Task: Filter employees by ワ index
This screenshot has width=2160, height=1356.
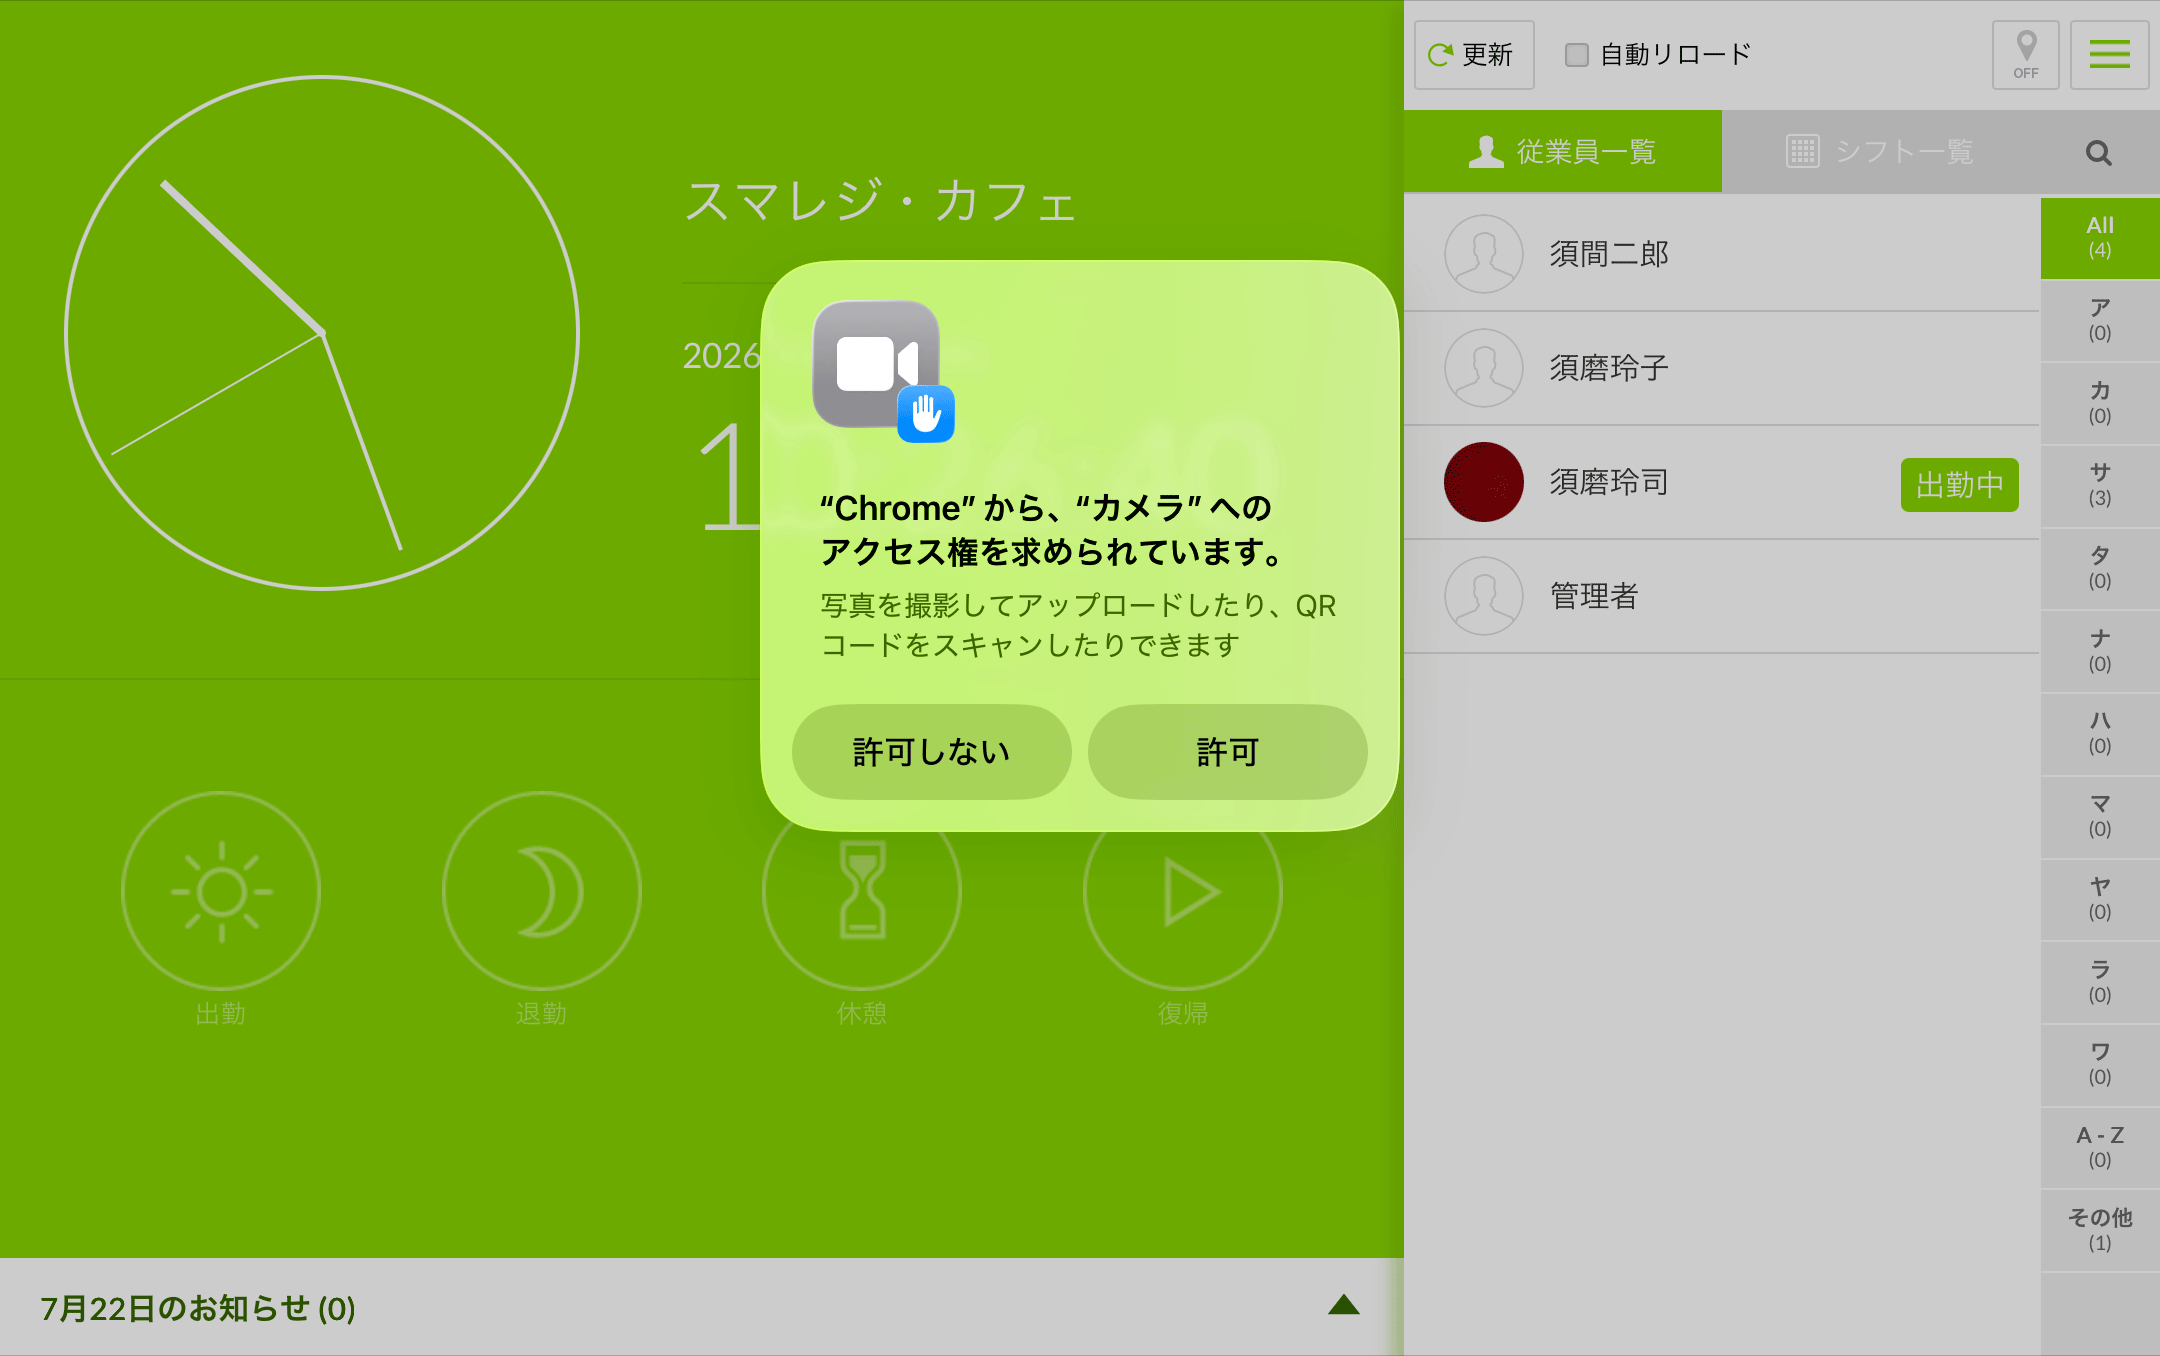Action: click(x=2100, y=1065)
